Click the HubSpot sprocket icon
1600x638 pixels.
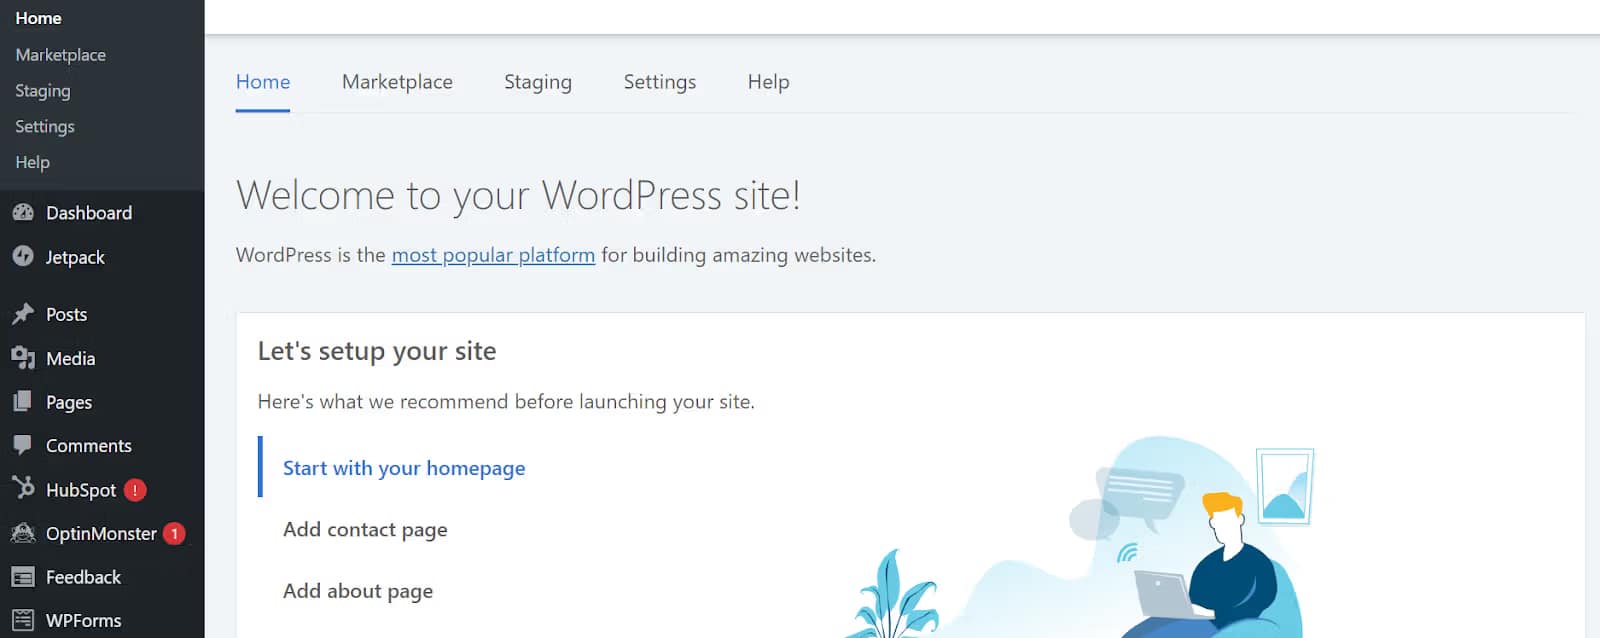(x=22, y=488)
